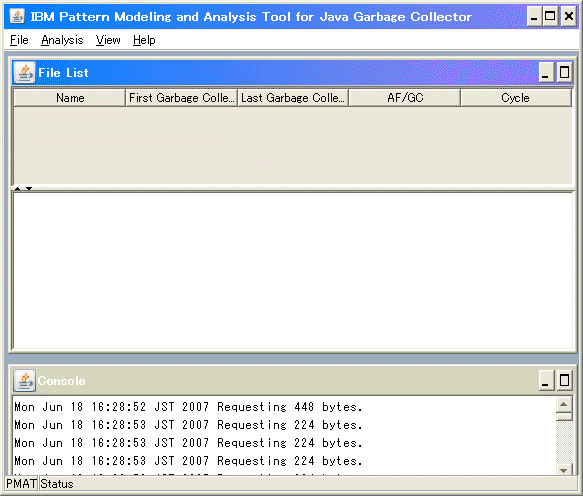Image resolution: width=583 pixels, height=496 pixels.
Task: Click the Console panel title
Action: (x=61, y=380)
